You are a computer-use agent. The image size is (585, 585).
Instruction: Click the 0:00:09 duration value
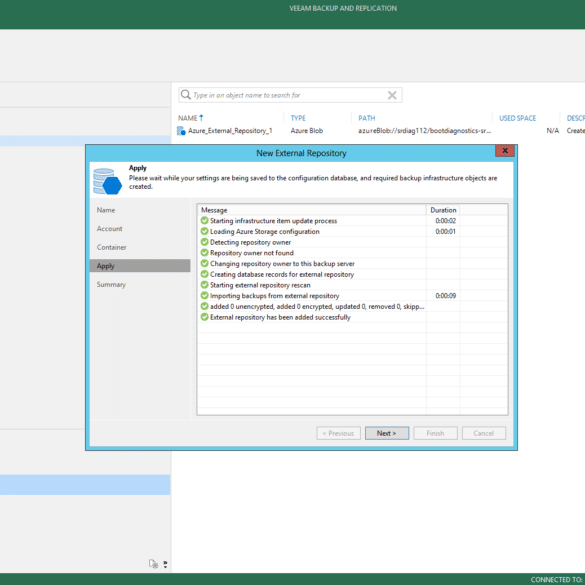(445, 296)
